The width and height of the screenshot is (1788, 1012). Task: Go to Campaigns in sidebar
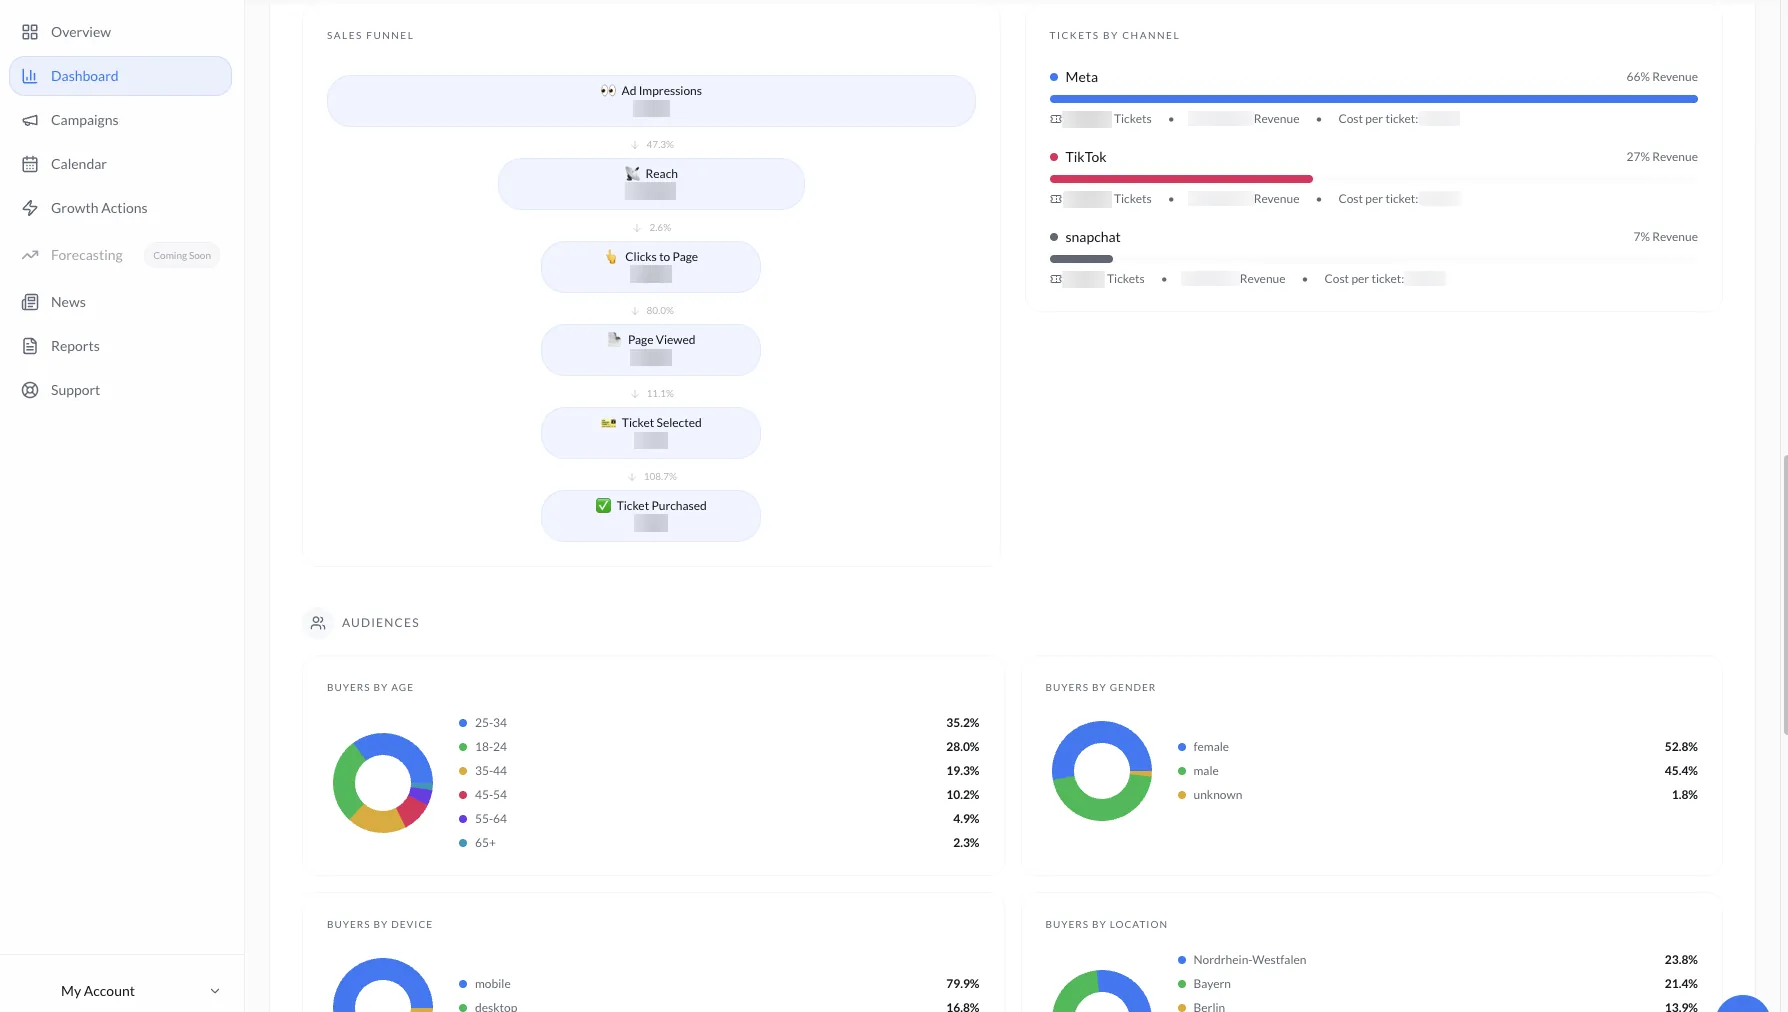120,120
